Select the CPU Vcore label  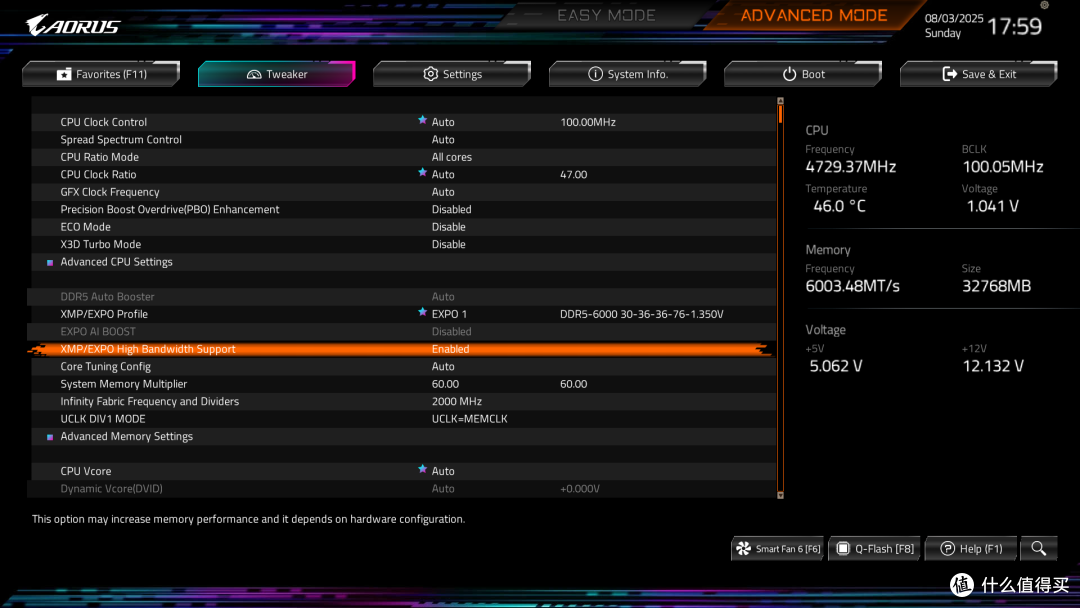point(85,472)
